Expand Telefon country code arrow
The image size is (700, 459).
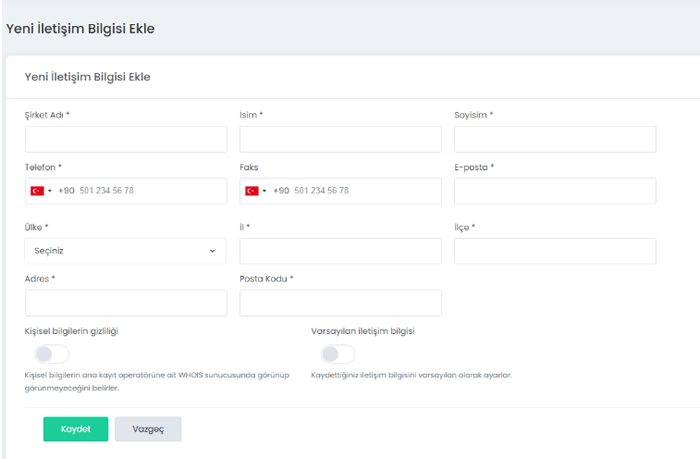click(50, 191)
